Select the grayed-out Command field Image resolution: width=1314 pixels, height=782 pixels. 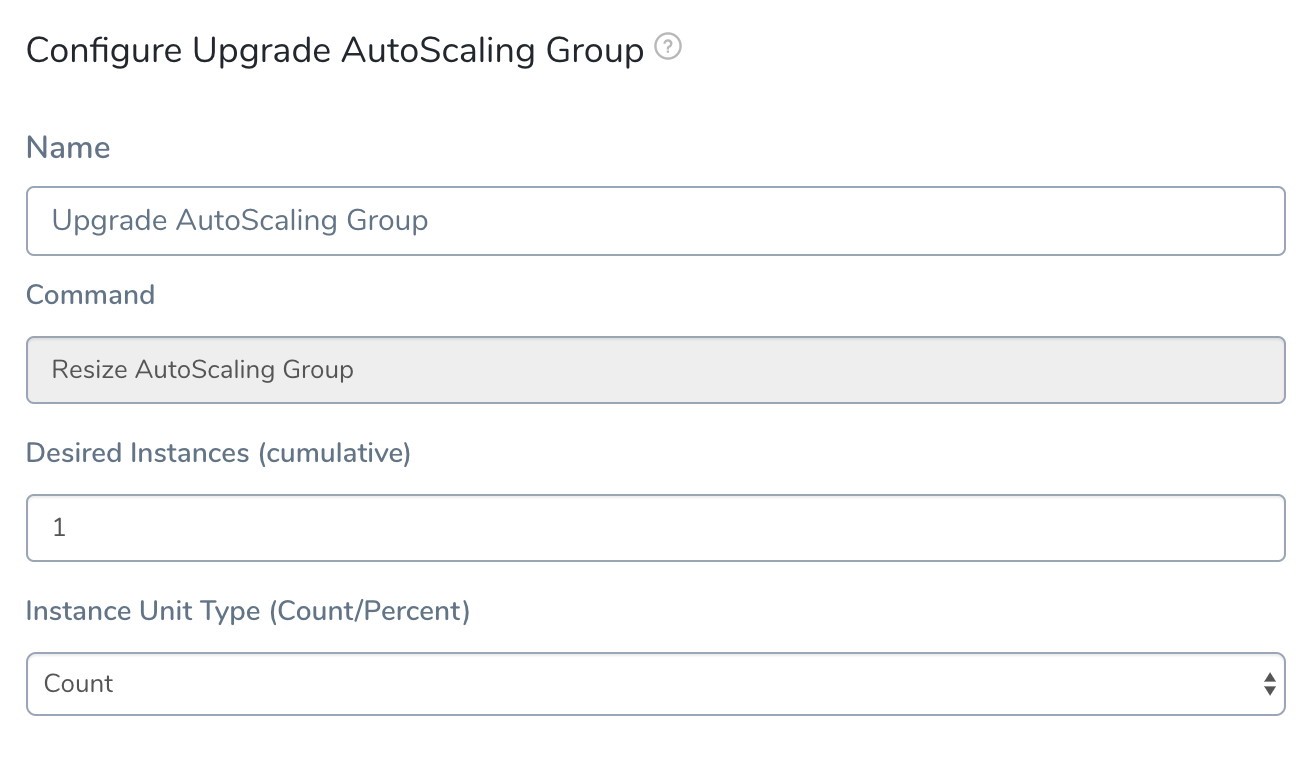pyautogui.click(x=655, y=370)
